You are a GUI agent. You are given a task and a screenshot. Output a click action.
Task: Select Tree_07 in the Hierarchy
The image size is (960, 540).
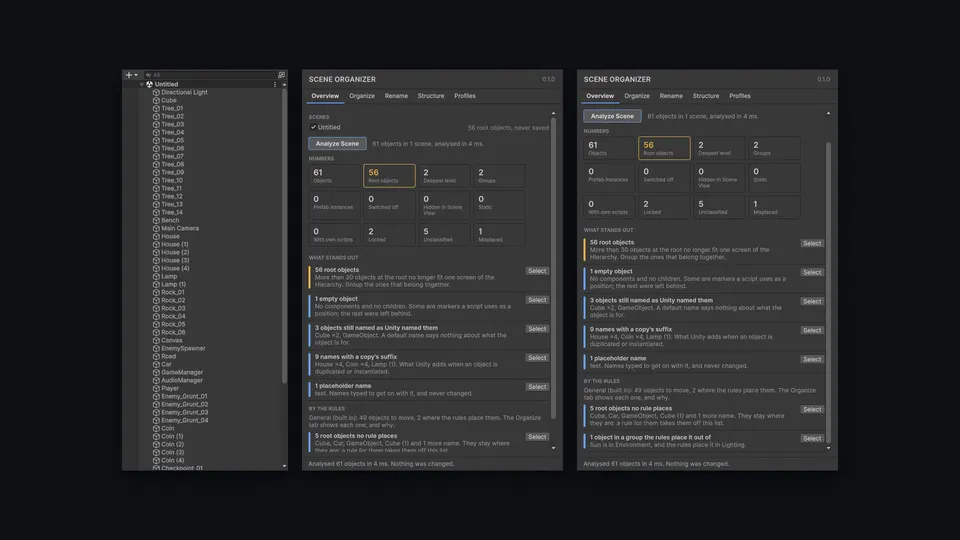(x=172, y=157)
